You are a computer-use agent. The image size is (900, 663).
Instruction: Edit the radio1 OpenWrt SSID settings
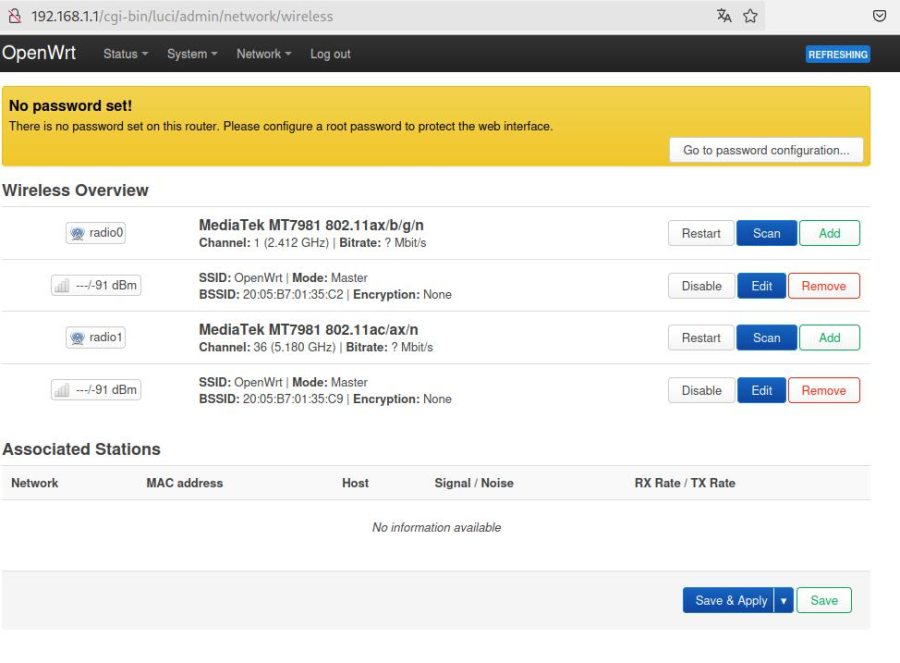click(761, 390)
